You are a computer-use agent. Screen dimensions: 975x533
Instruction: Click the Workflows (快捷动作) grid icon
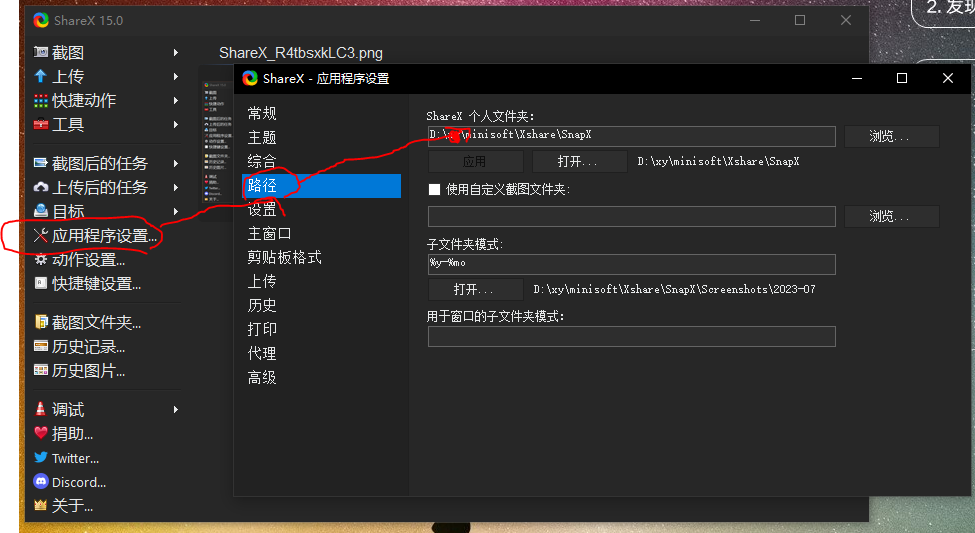tap(40, 100)
